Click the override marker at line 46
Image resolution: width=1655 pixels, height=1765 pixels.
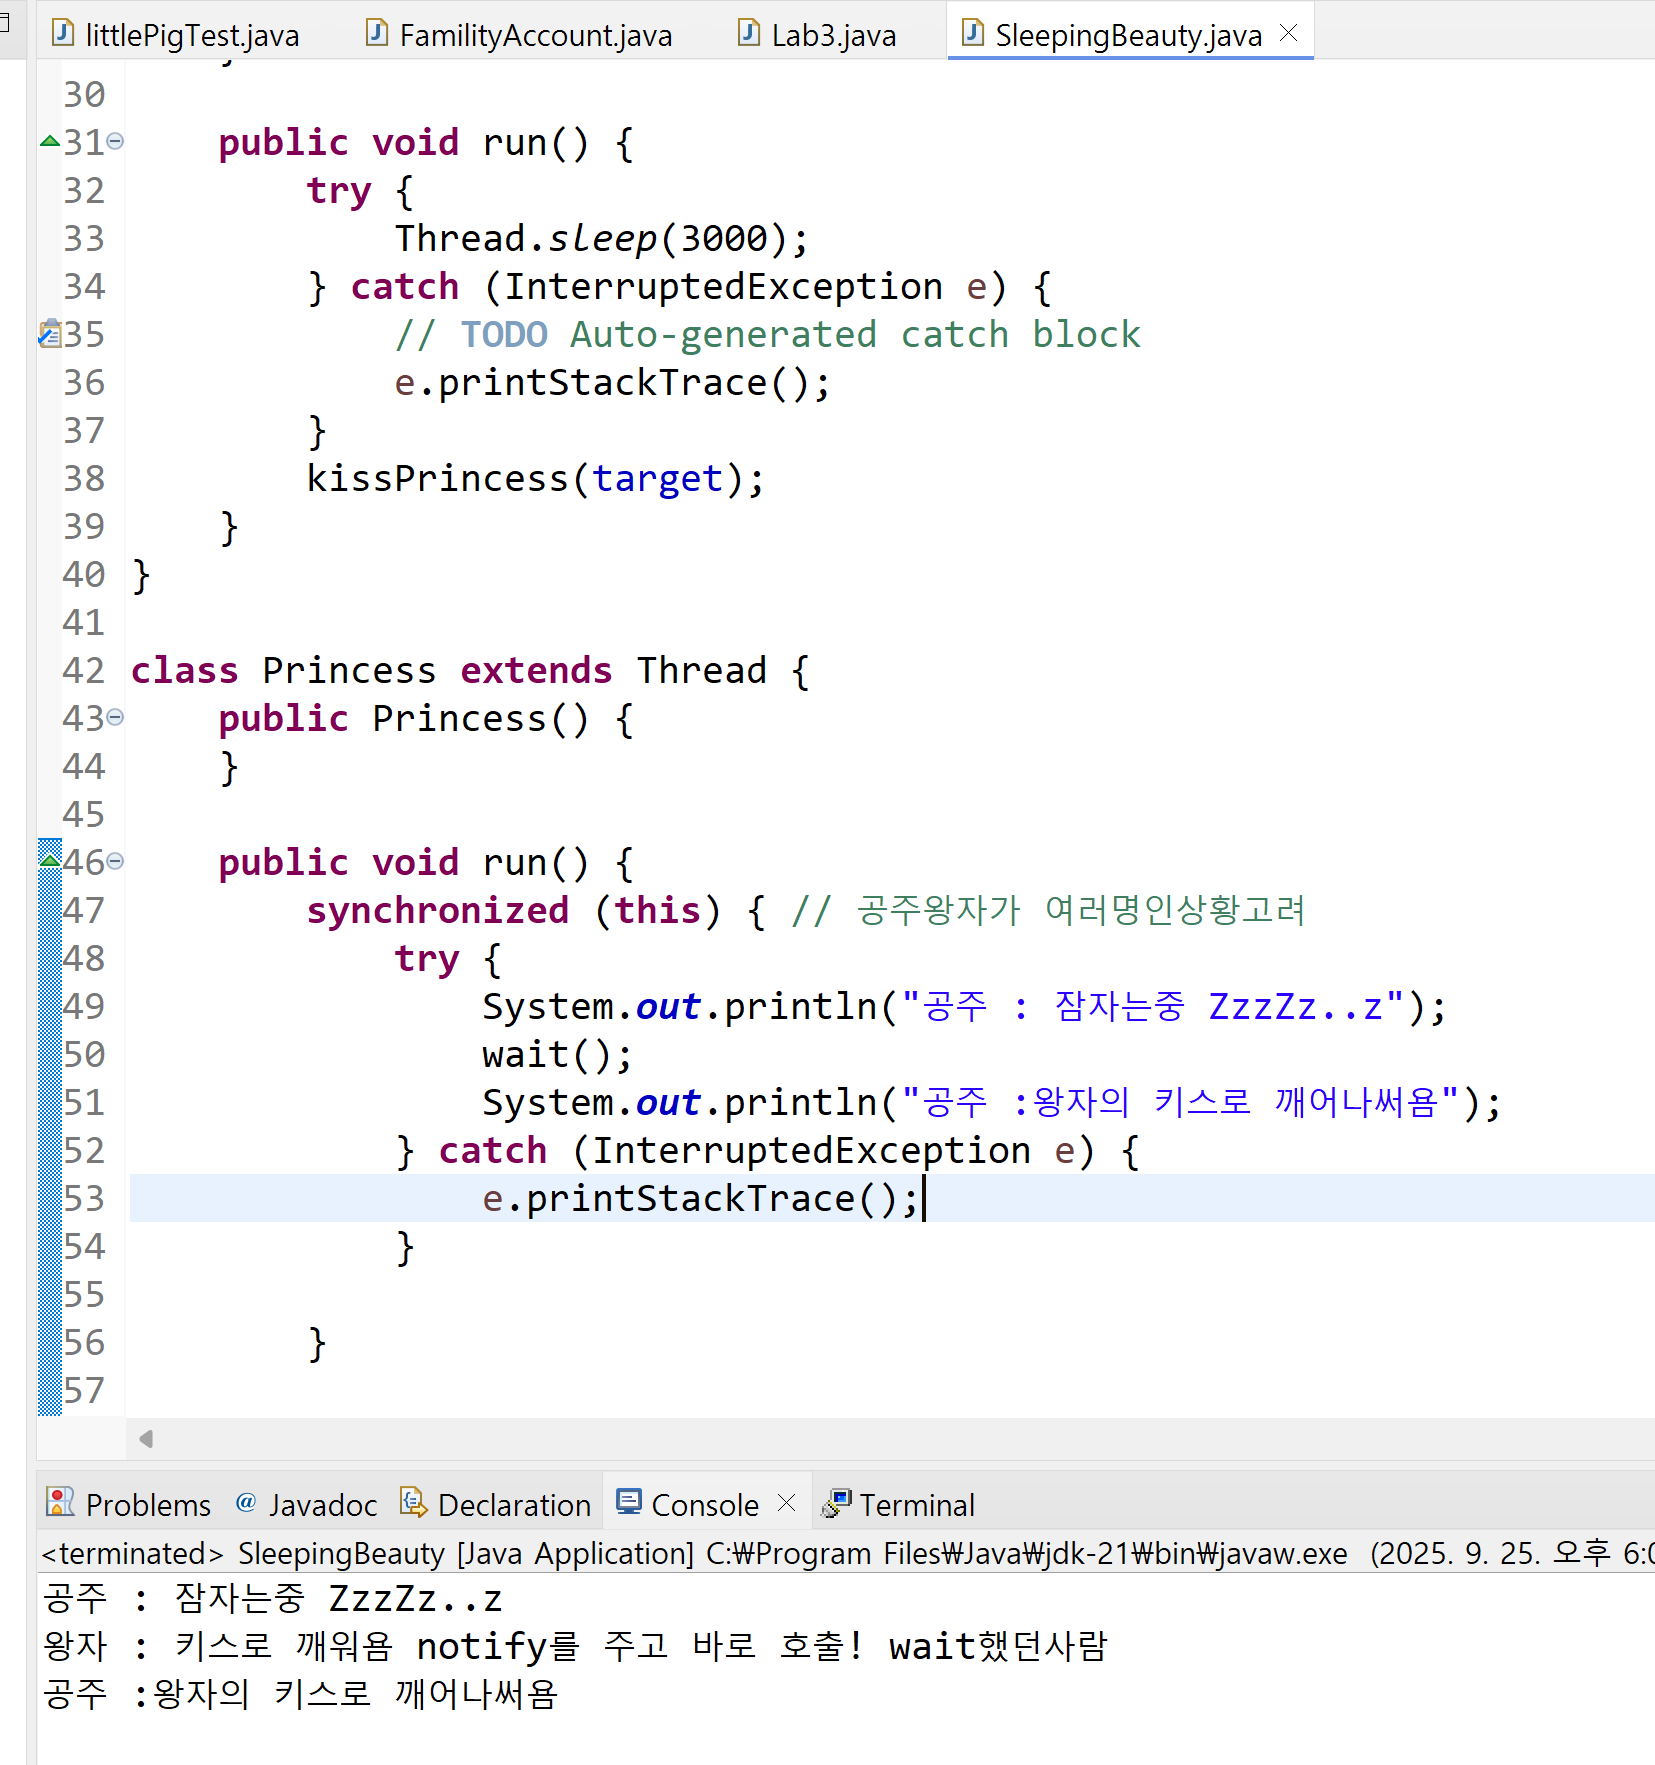click(x=50, y=859)
